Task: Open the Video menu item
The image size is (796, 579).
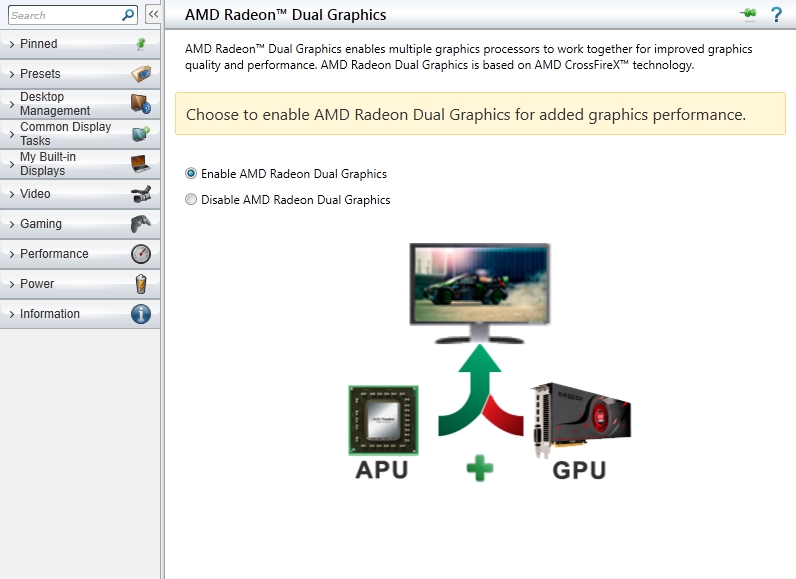Action: [80, 194]
